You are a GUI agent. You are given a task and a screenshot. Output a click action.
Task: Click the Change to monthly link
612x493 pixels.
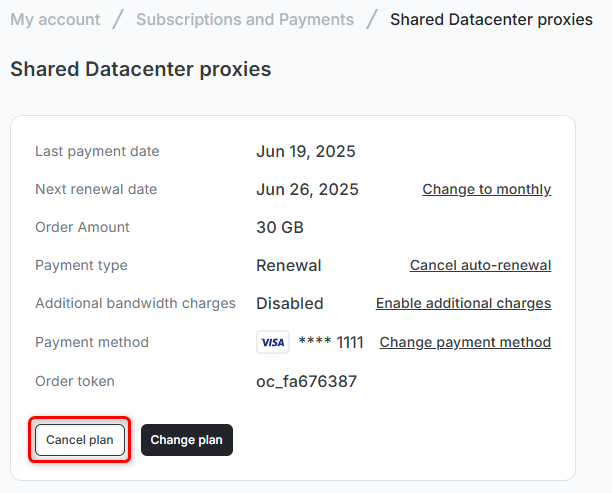tap(486, 189)
